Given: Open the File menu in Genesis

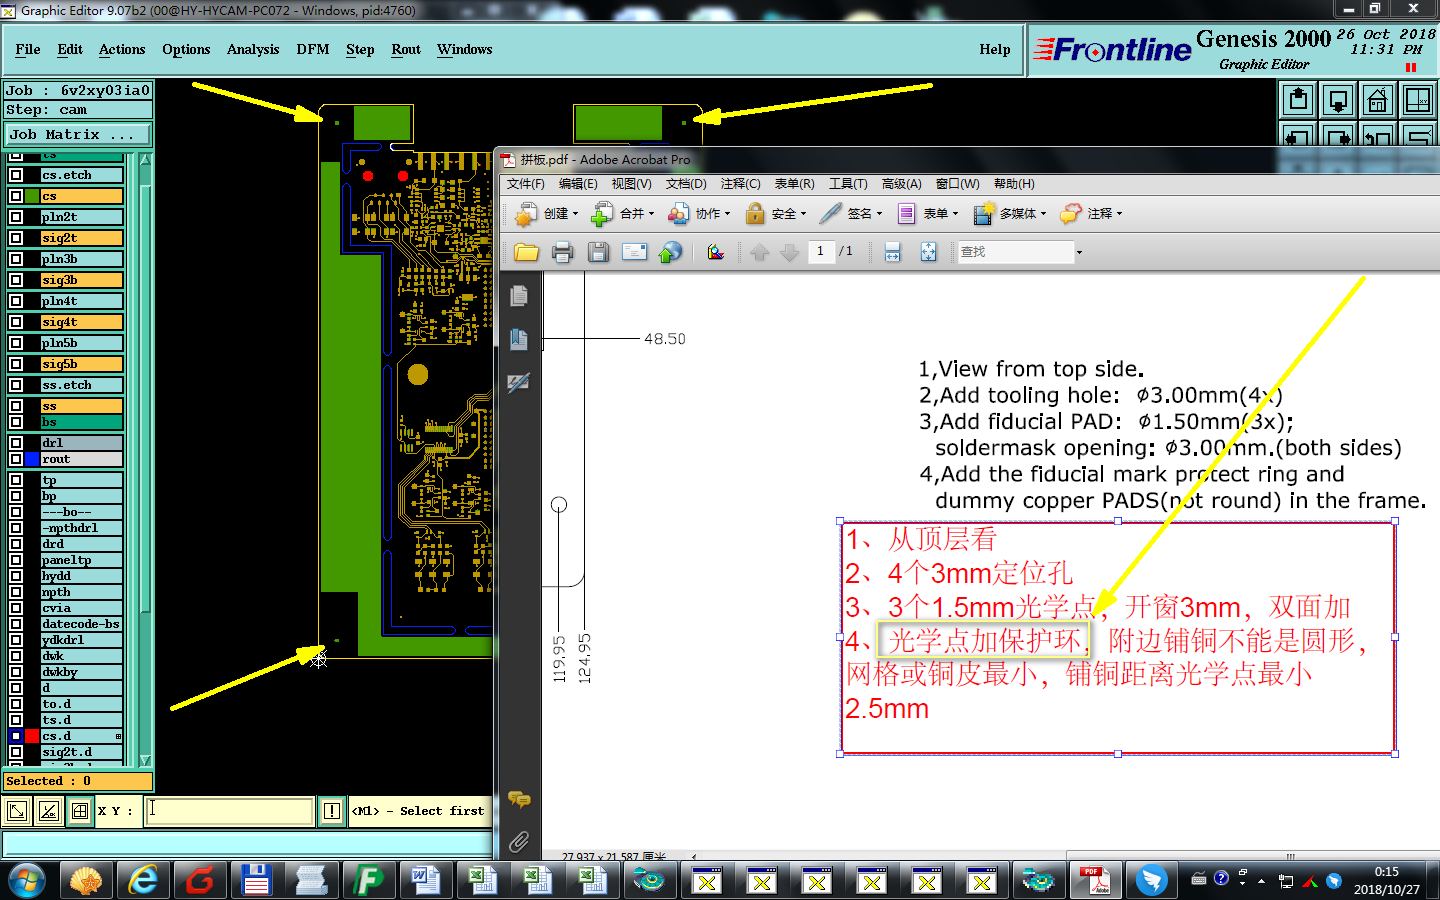Looking at the screenshot, I should pyautogui.click(x=28, y=49).
